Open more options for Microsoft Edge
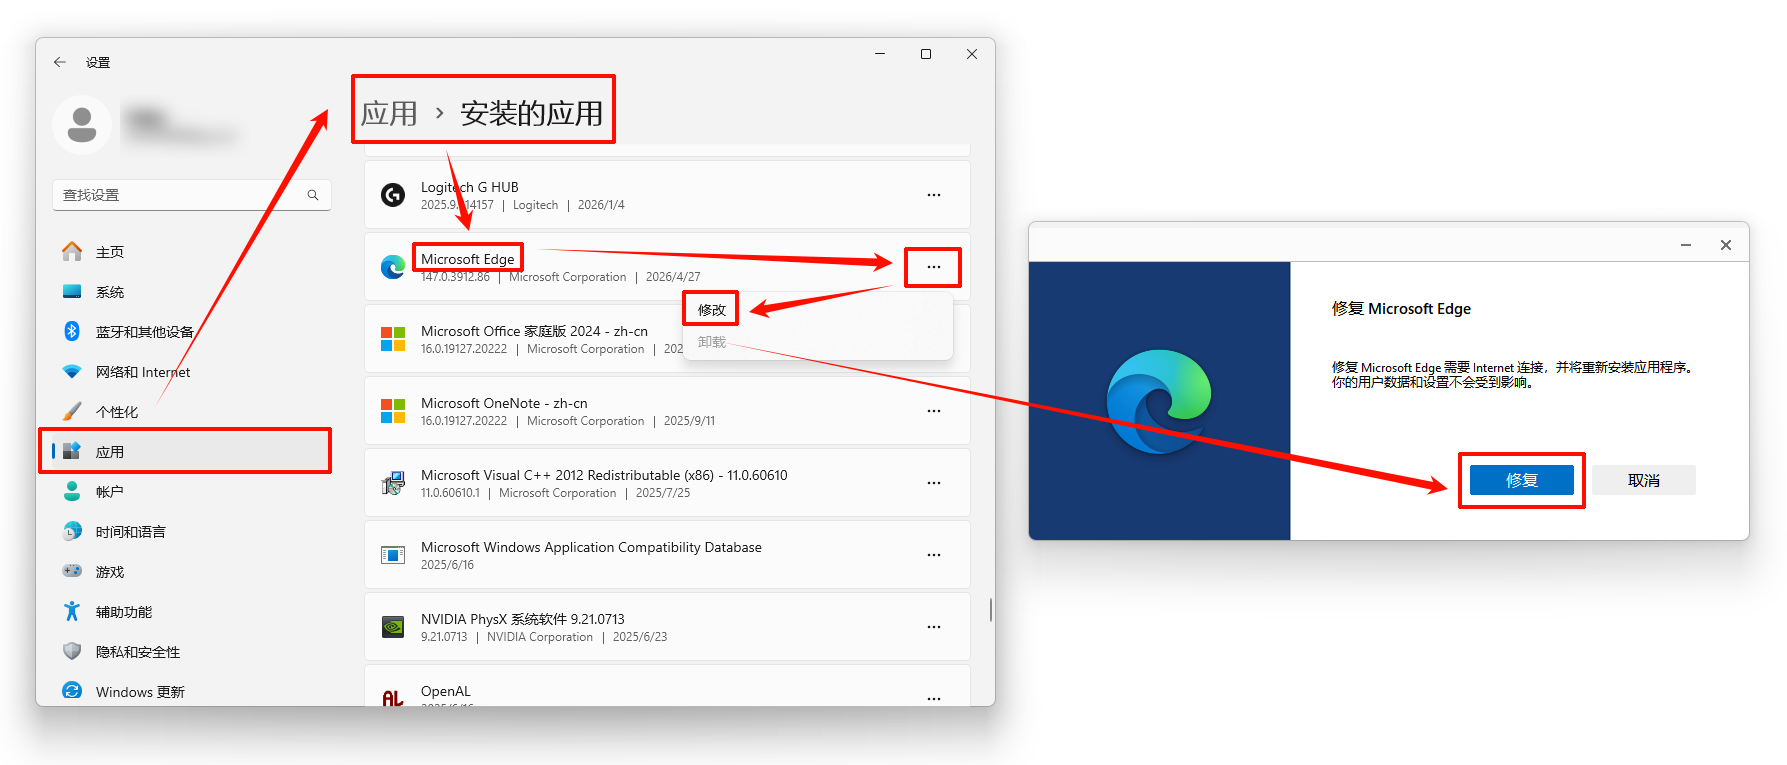Image resolution: width=1787 pixels, height=765 pixels. pos(933,267)
